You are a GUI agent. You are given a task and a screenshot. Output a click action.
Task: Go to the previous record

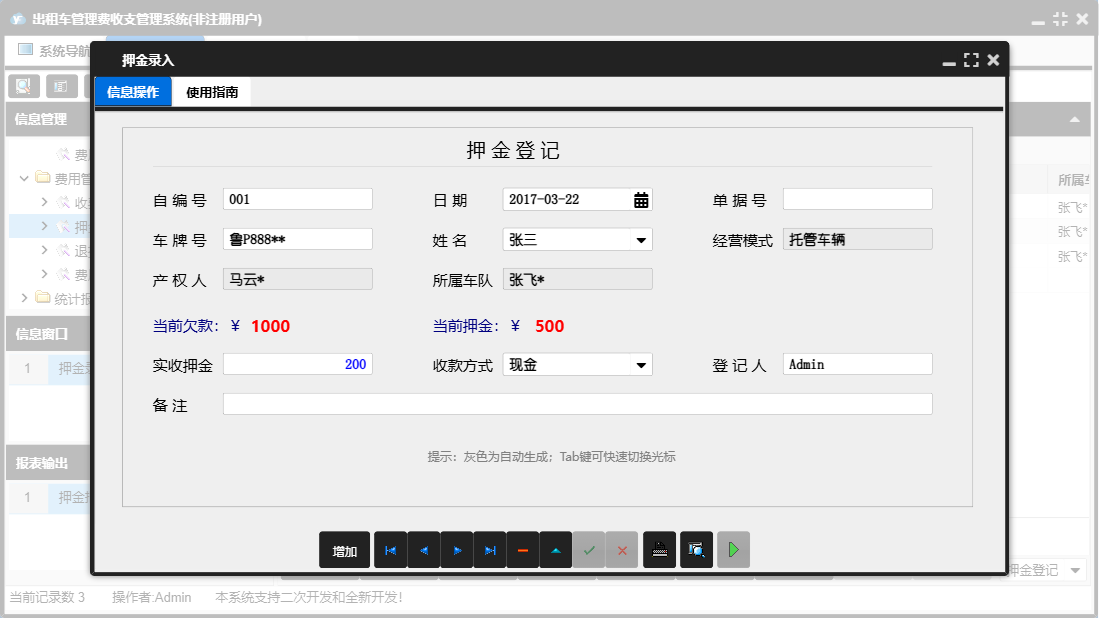[424, 549]
